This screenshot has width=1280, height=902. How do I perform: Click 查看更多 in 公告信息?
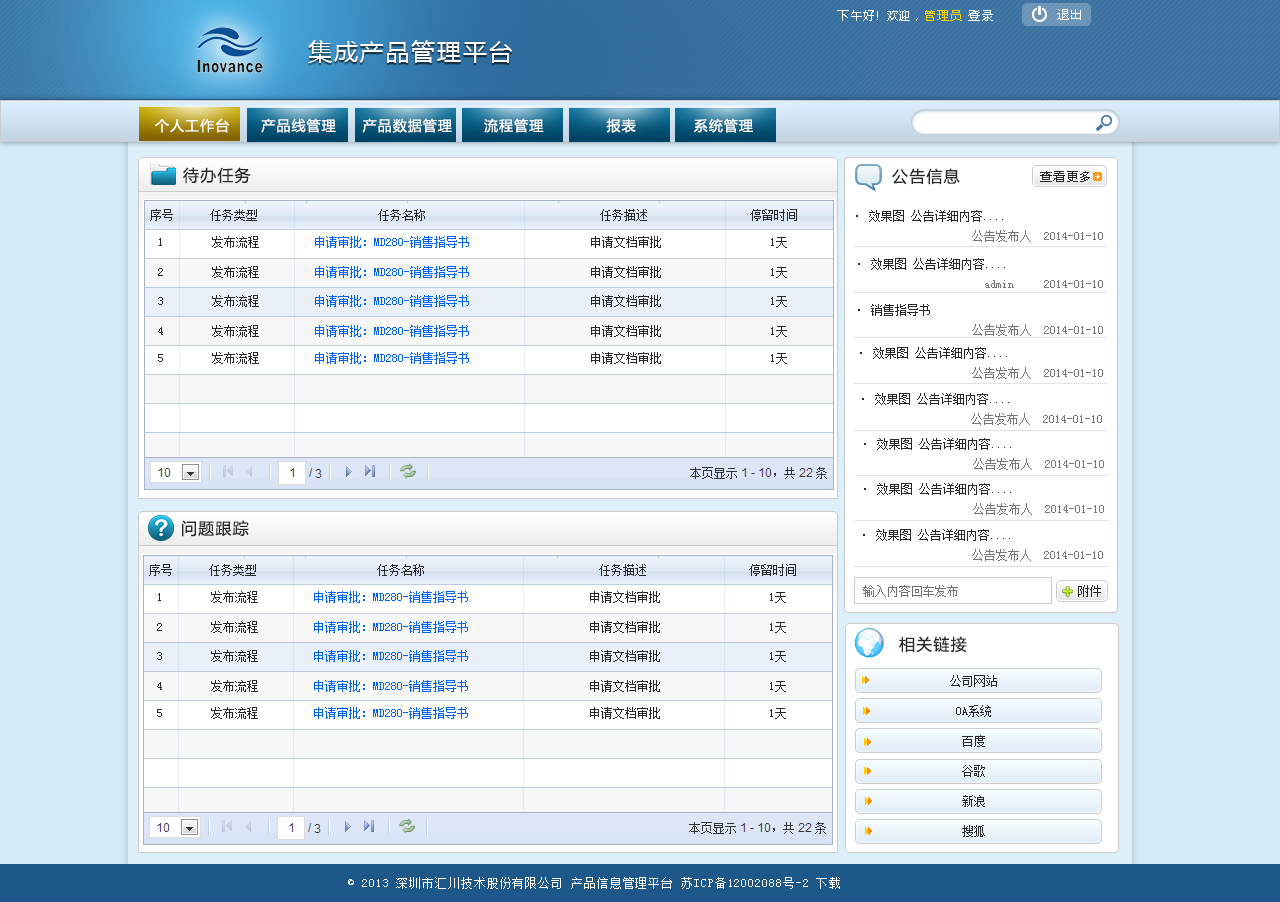(x=1069, y=177)
